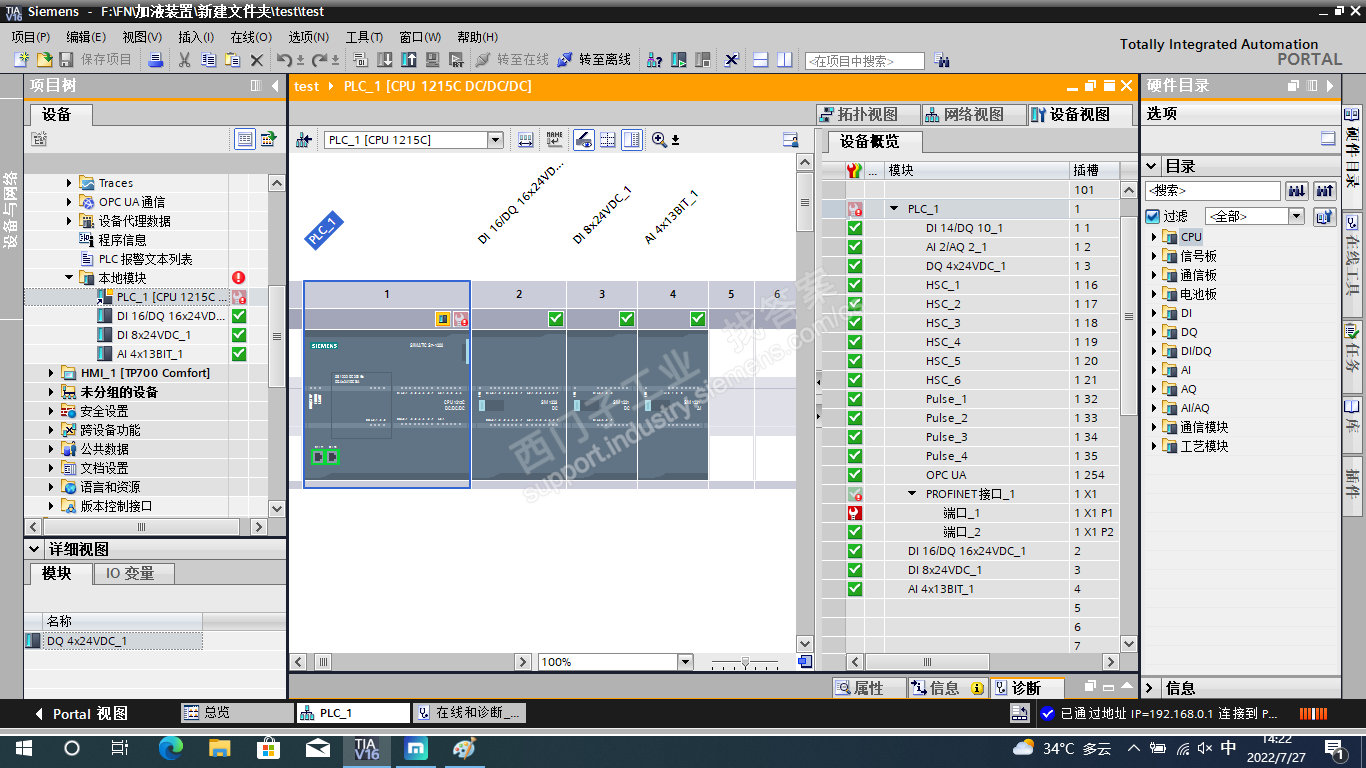Image resolution: width=1366 pixels, height=768 pixels.
Task: Click the download to device icon
Action: [x=385, y=60]
